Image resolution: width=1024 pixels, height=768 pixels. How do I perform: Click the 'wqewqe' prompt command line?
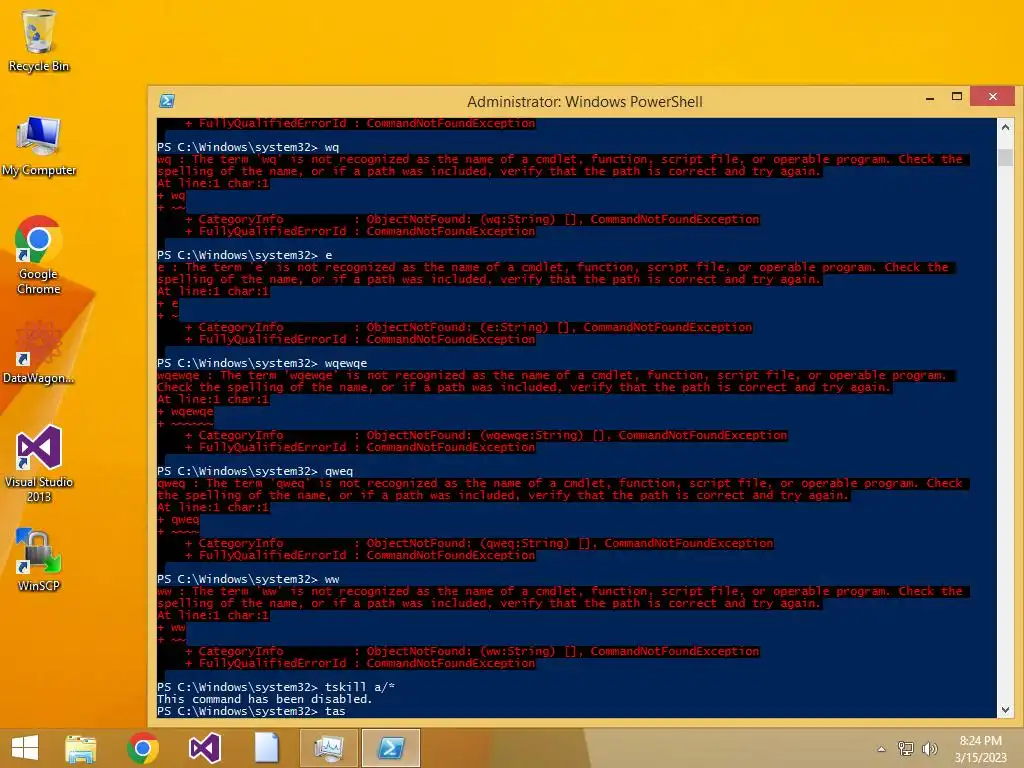point(263,363)
